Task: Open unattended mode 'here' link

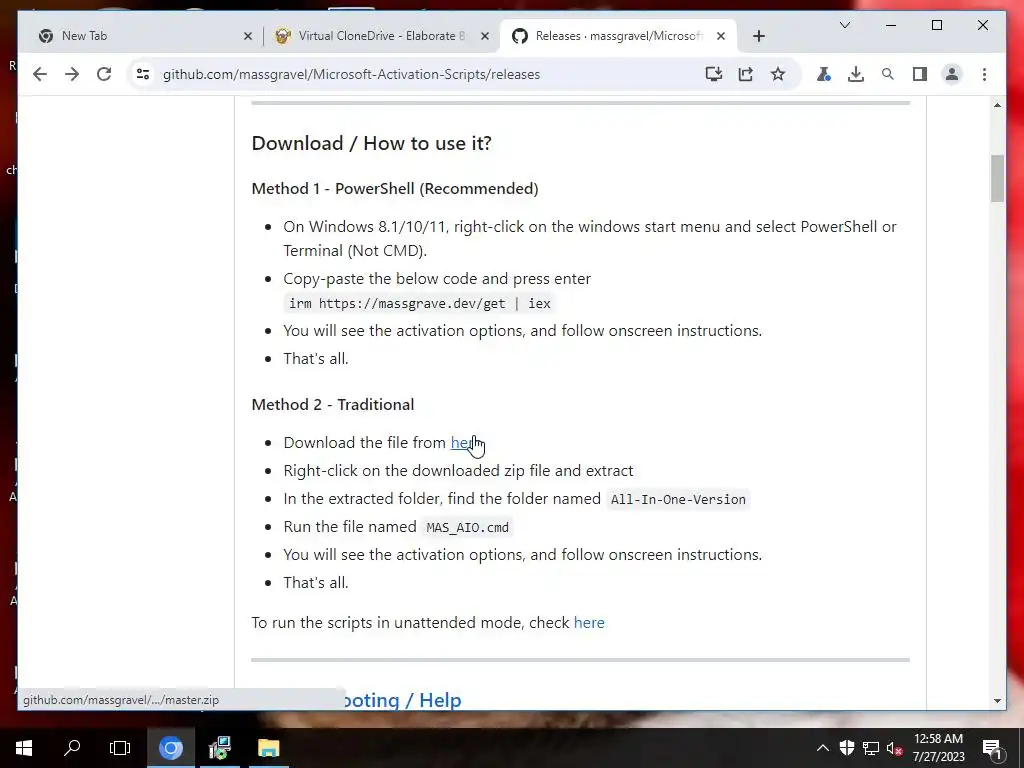Action: [x=589, y=622]
